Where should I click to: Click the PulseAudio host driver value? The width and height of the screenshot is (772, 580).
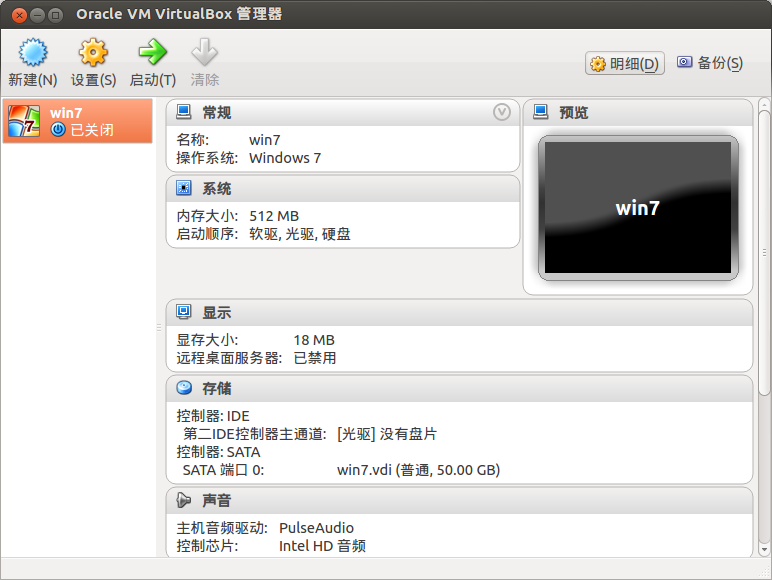click(x=316, y=528)
